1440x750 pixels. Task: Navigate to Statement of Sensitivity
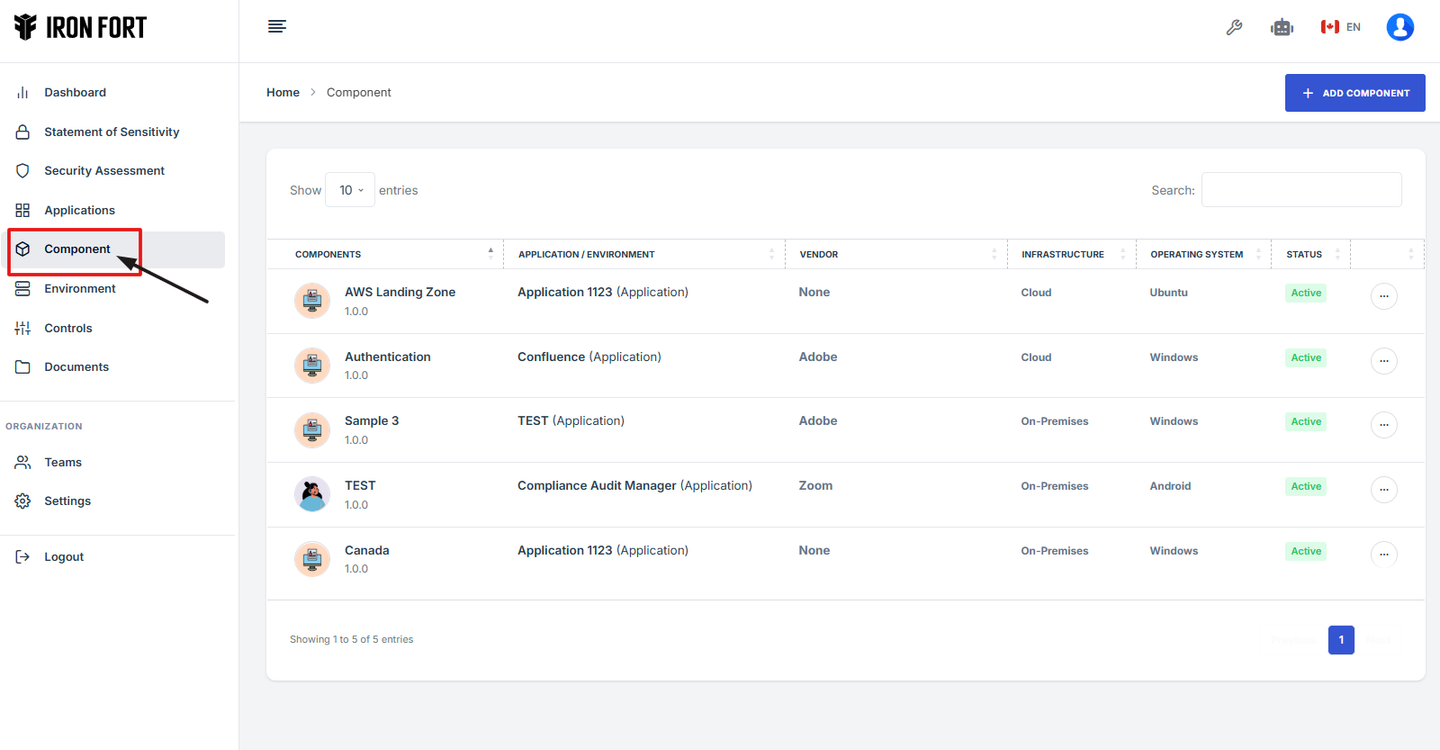(x=111, y=132)
